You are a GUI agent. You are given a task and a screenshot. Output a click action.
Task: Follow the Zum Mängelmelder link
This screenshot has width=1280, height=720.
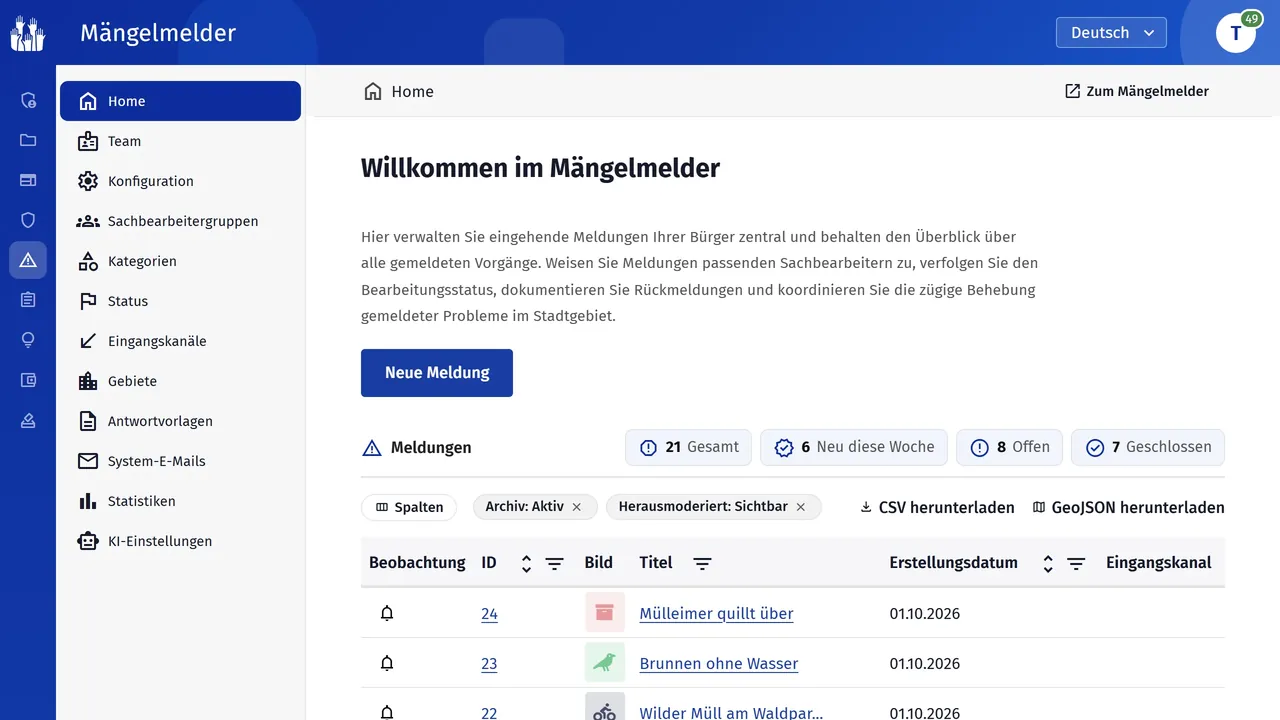1137,91
